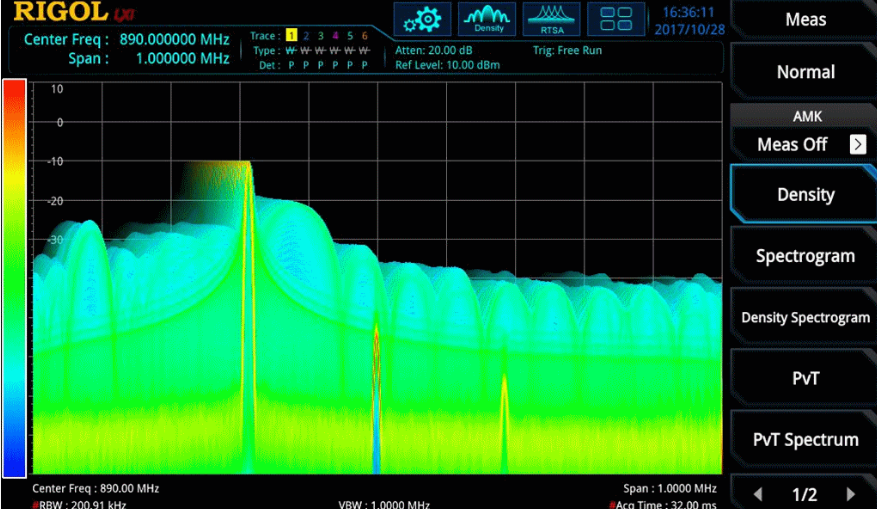Open the settings gear icon

[x=422, y=18]
